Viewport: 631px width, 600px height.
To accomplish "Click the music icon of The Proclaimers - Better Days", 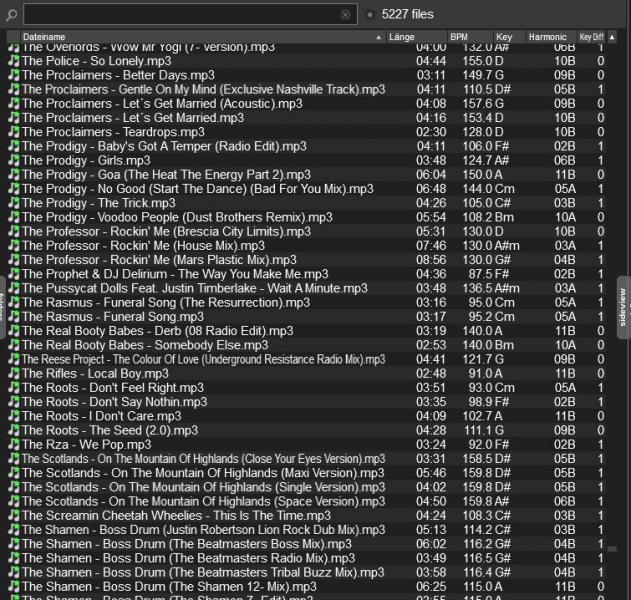I will click(14, 75).
